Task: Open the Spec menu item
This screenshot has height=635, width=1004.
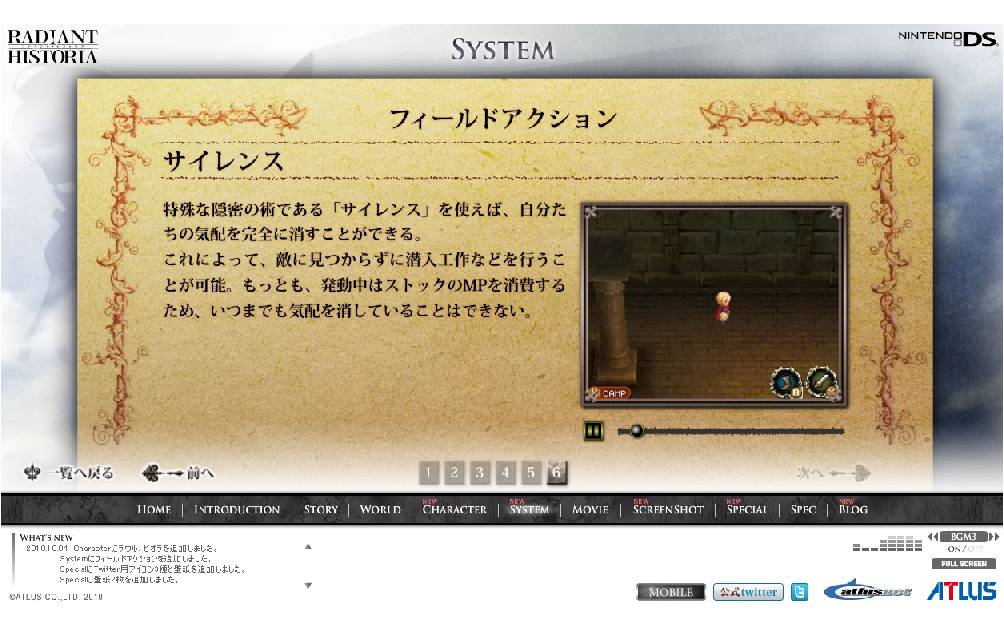Action: coord(804,510)
